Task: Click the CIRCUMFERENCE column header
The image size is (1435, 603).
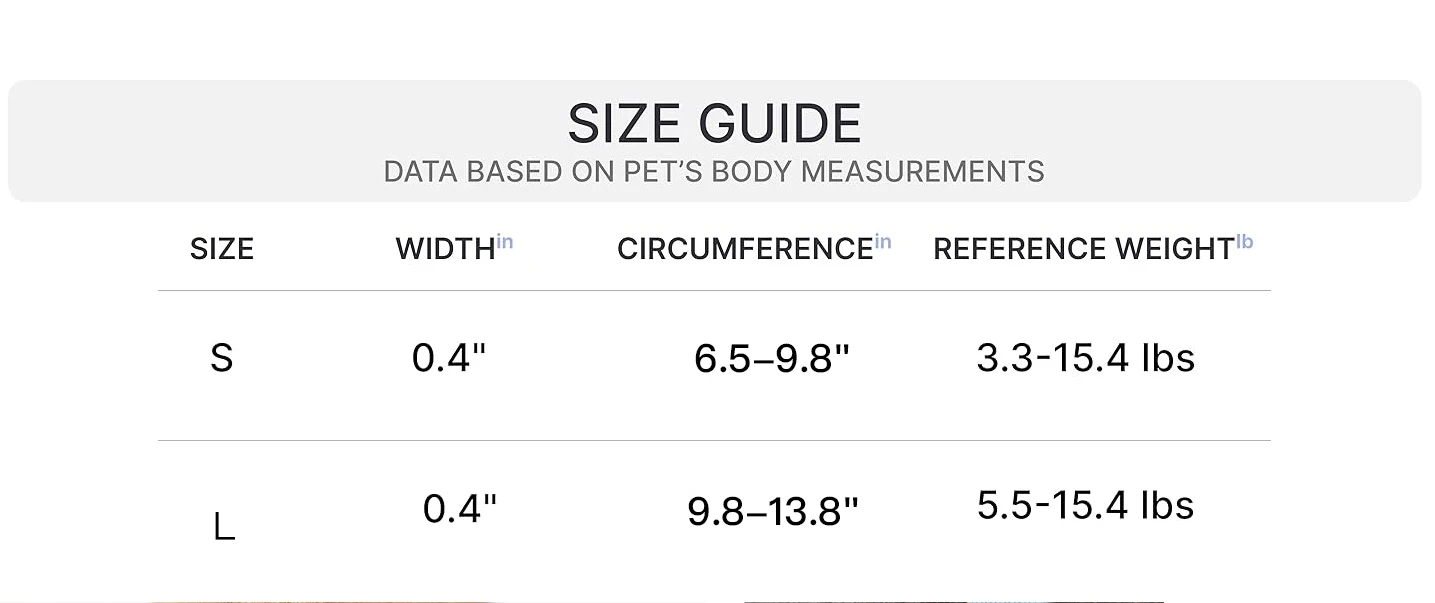Action: pyautogui.click(x=745, y=249)
